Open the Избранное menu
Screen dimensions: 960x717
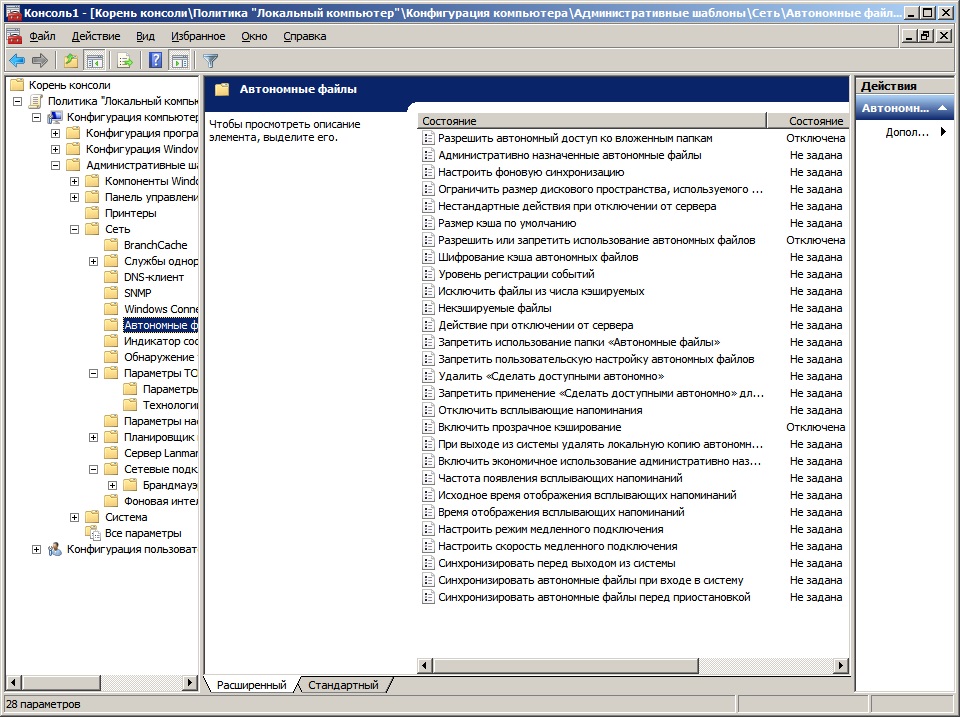click(198, 36)
